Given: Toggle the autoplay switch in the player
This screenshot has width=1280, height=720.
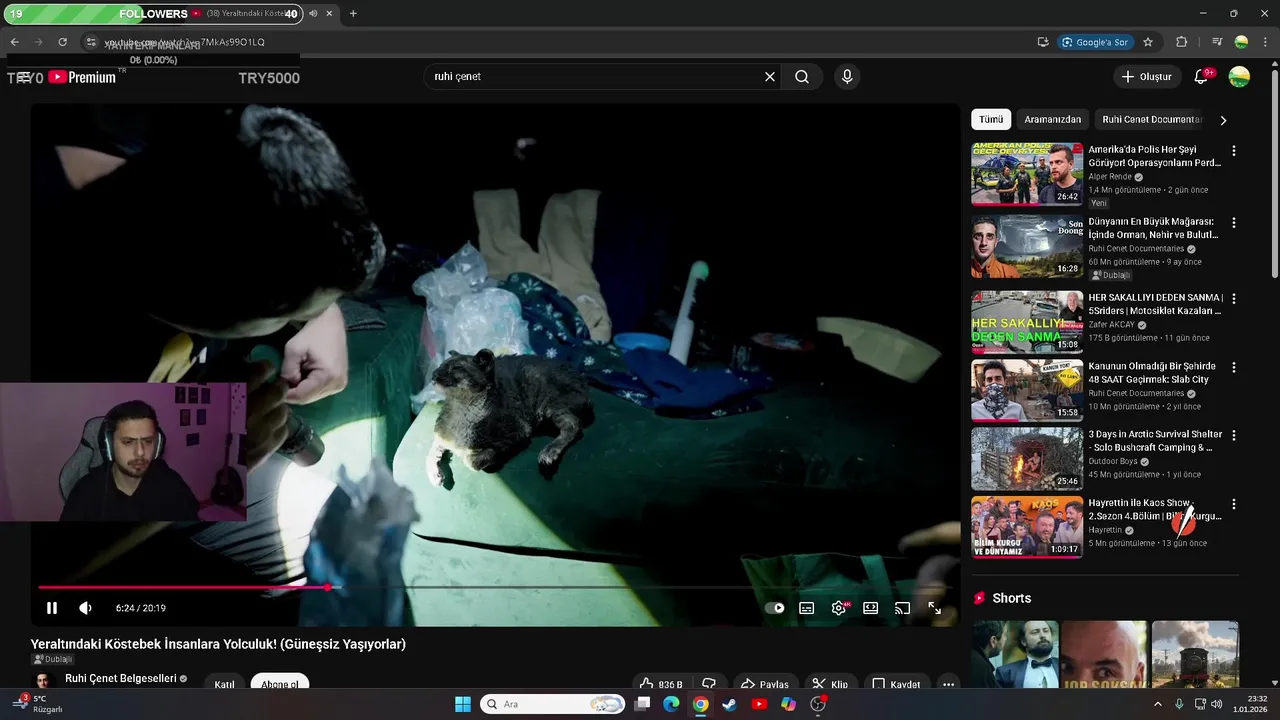Looking at the screenshot, I should [775, 608].
